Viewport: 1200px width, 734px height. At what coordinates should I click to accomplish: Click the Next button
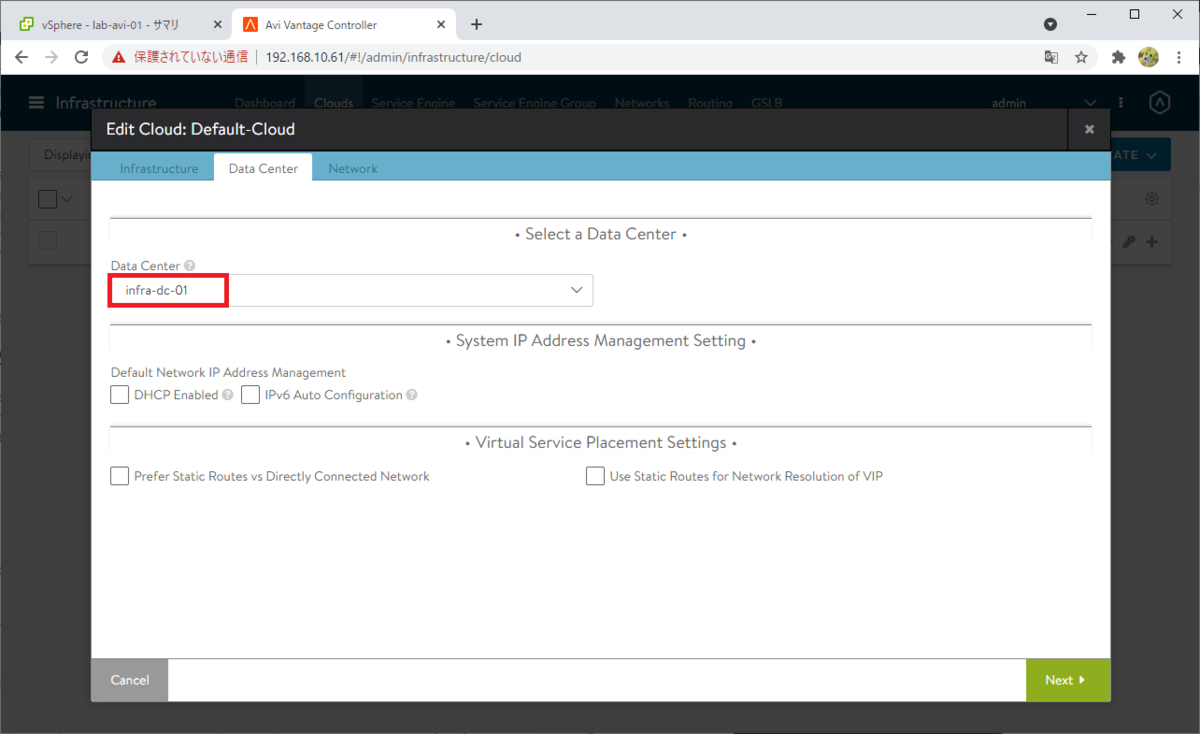pyautogui.click(x=1068, y=680)
